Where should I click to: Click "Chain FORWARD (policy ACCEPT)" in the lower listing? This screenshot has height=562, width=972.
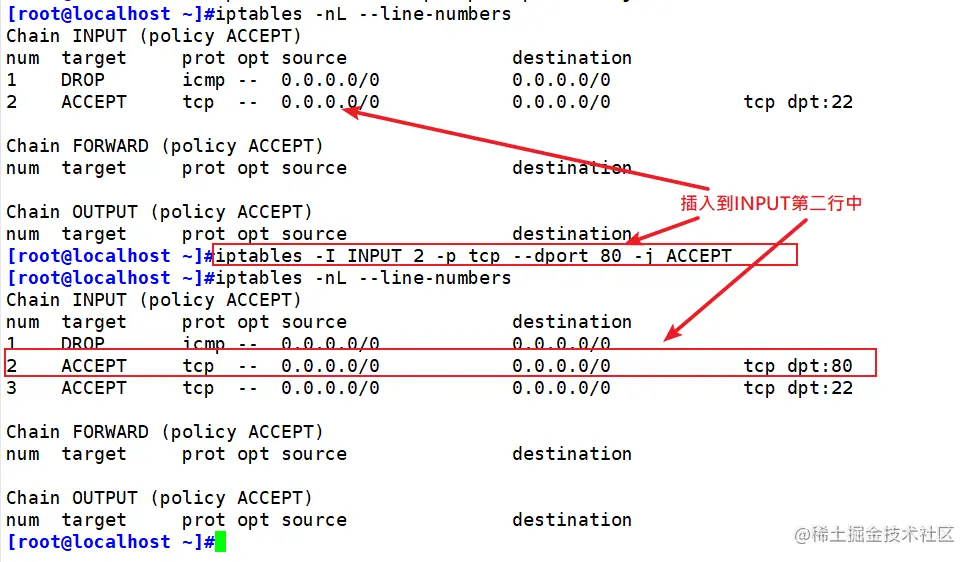(165, 432)
